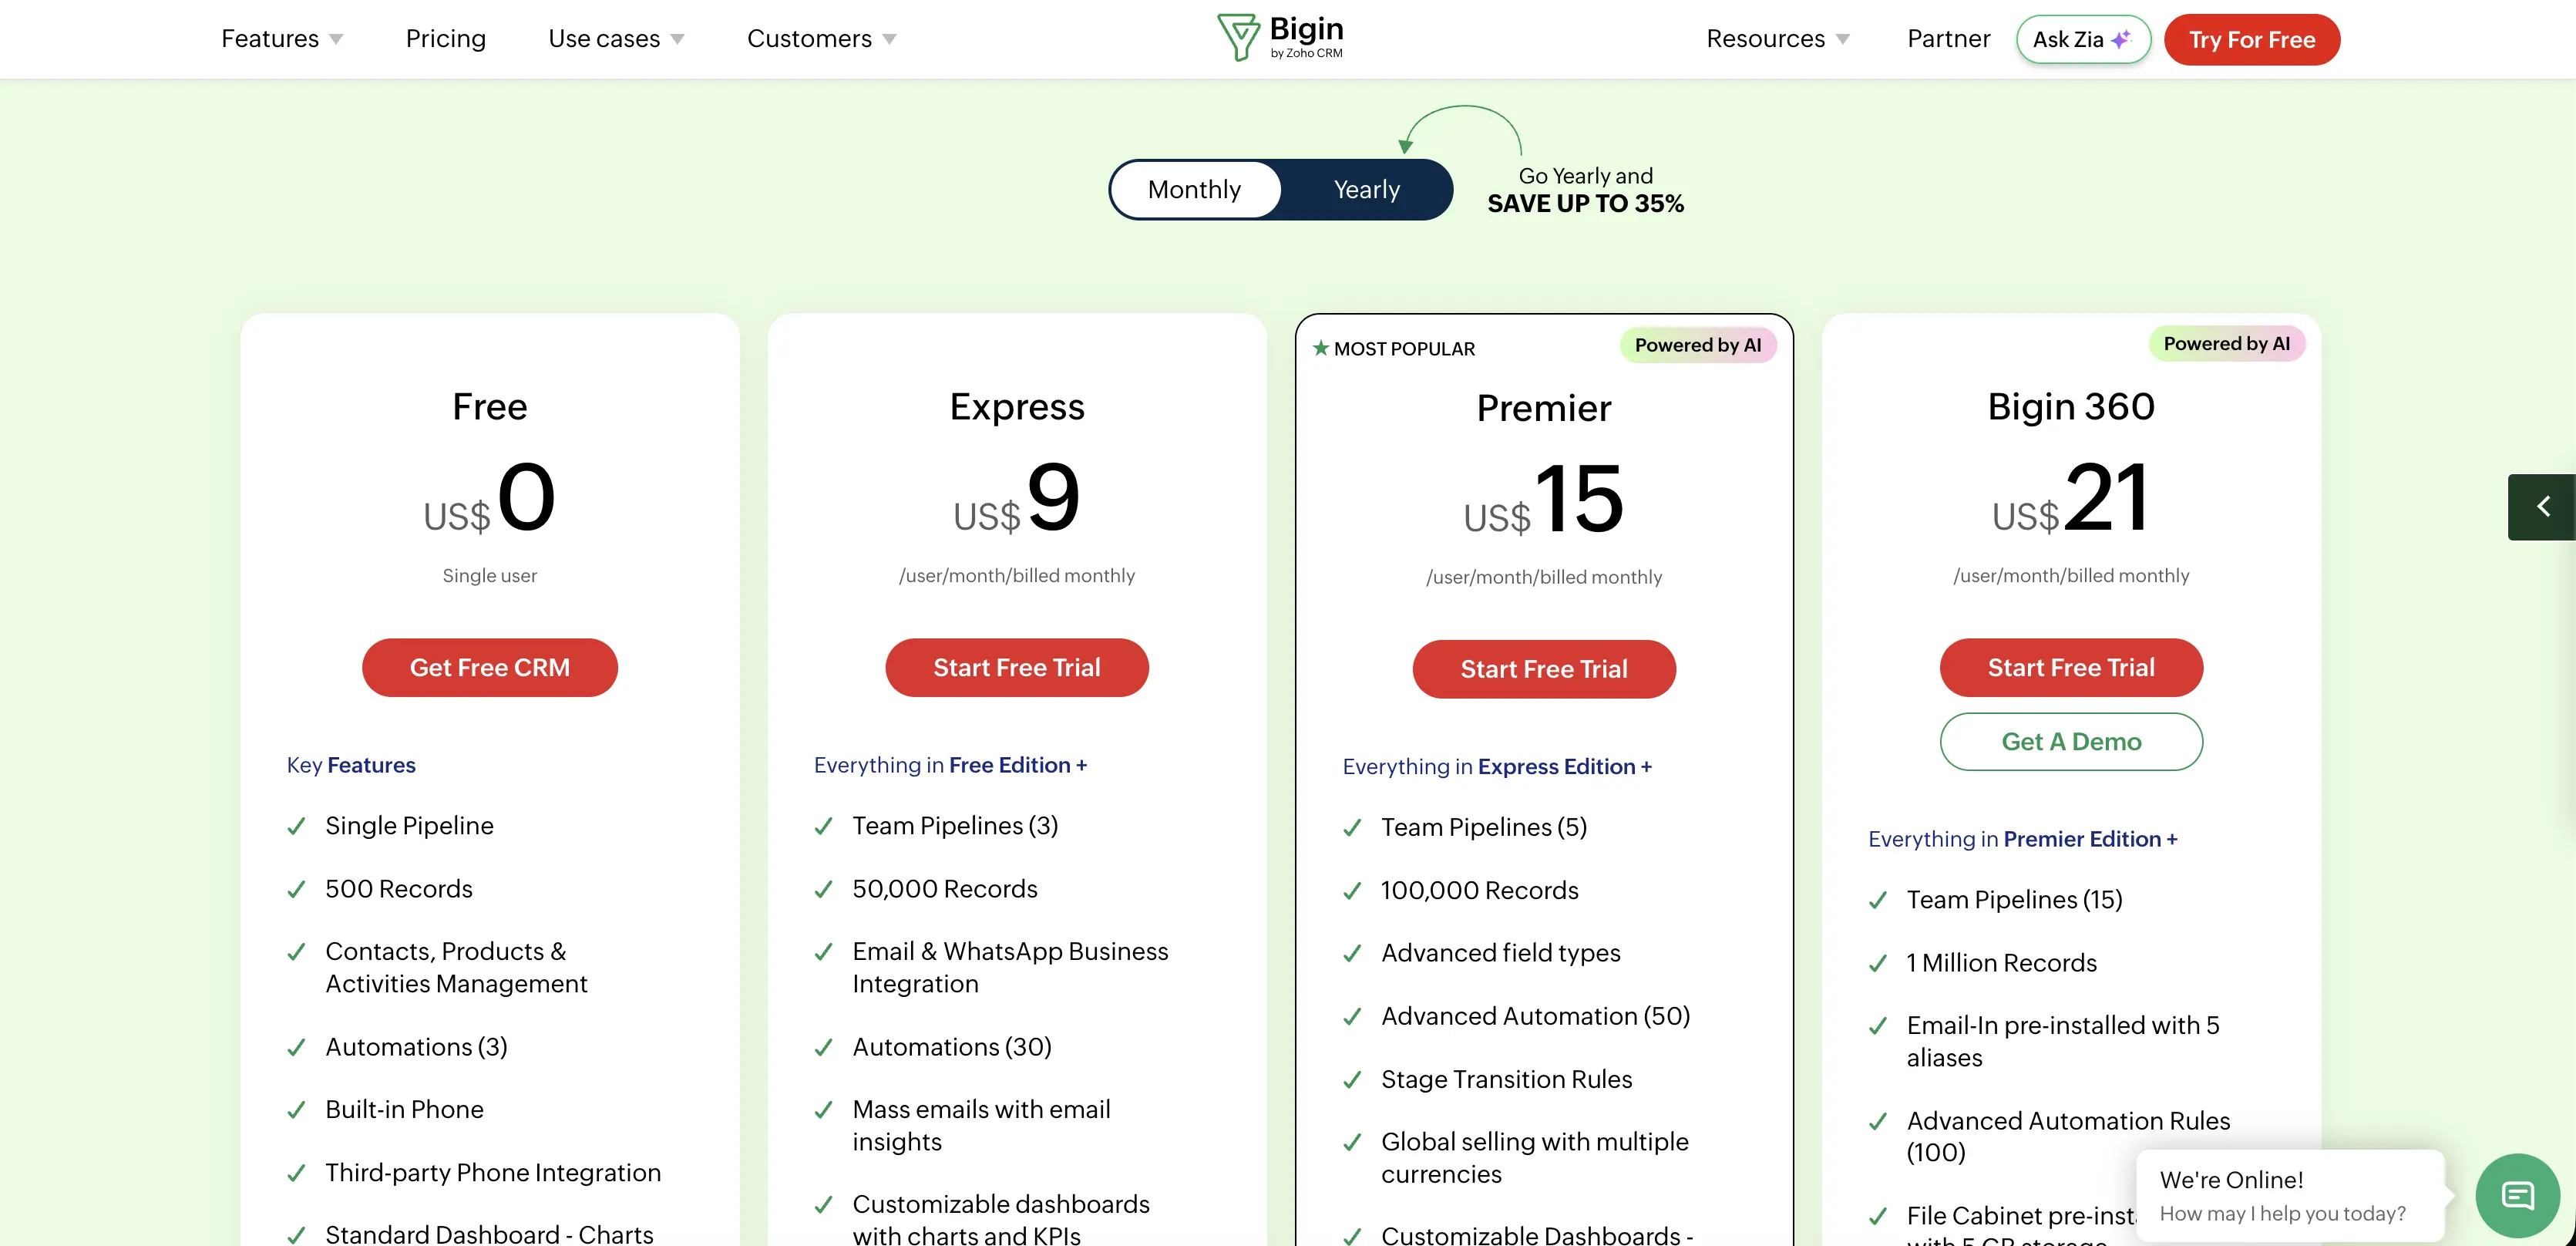
Task: Switch billing to Yearly
Action: click(1366, 189)
